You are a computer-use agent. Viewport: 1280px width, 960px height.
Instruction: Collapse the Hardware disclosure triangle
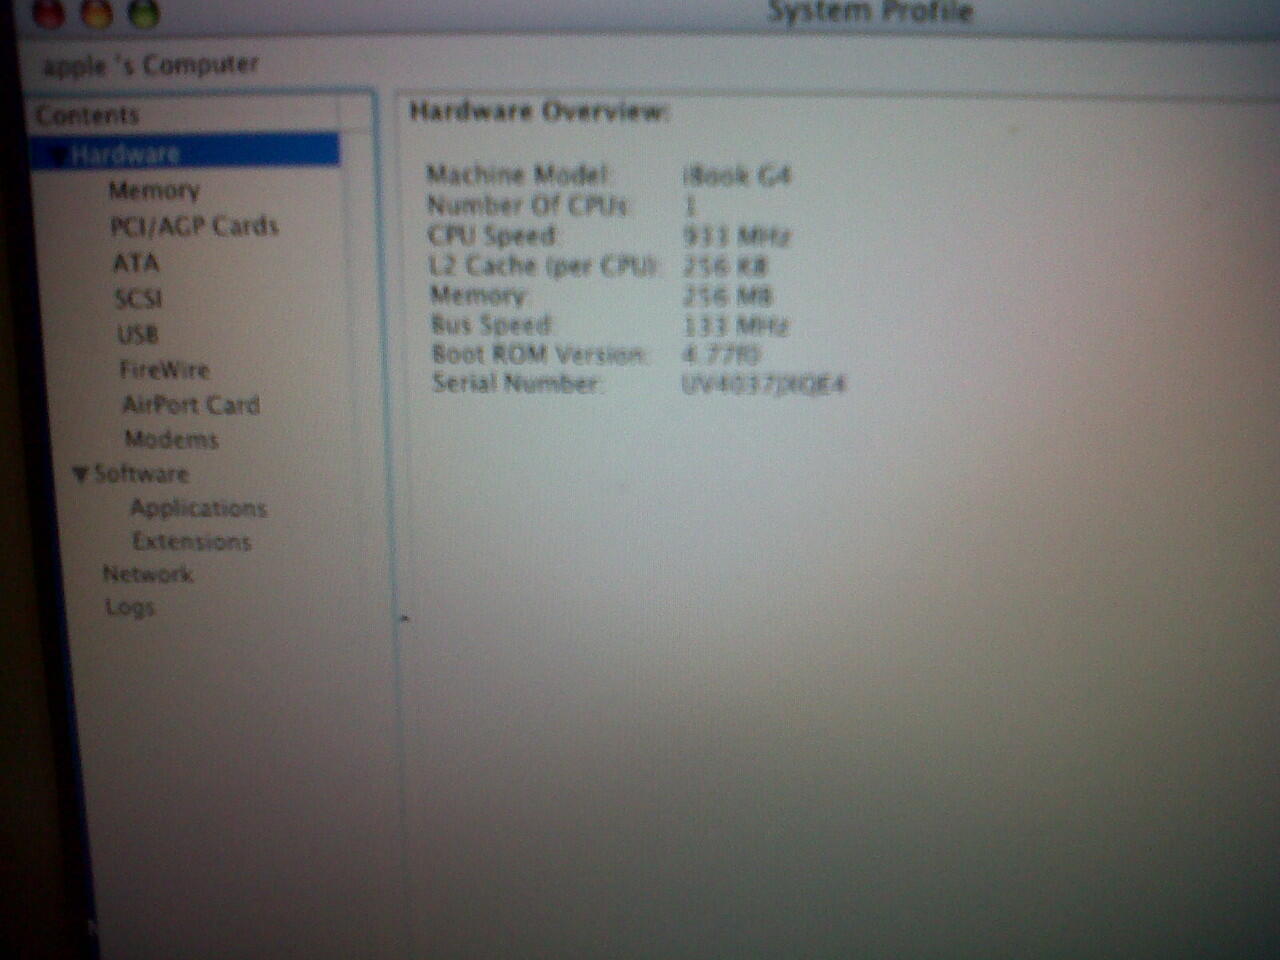tap(59, 155)
